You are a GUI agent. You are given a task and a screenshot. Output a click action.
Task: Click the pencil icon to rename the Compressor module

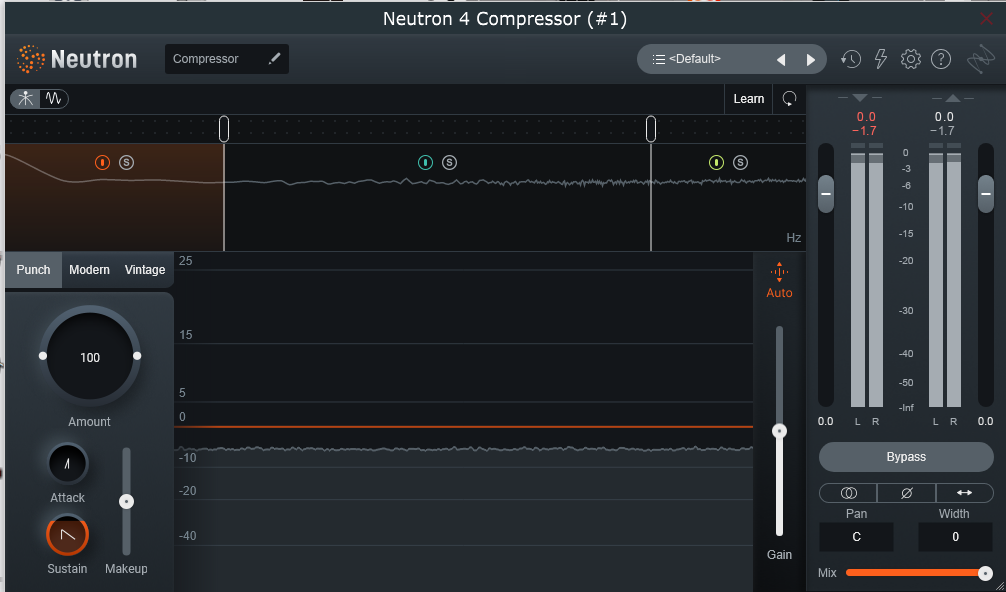click(274, 59)
